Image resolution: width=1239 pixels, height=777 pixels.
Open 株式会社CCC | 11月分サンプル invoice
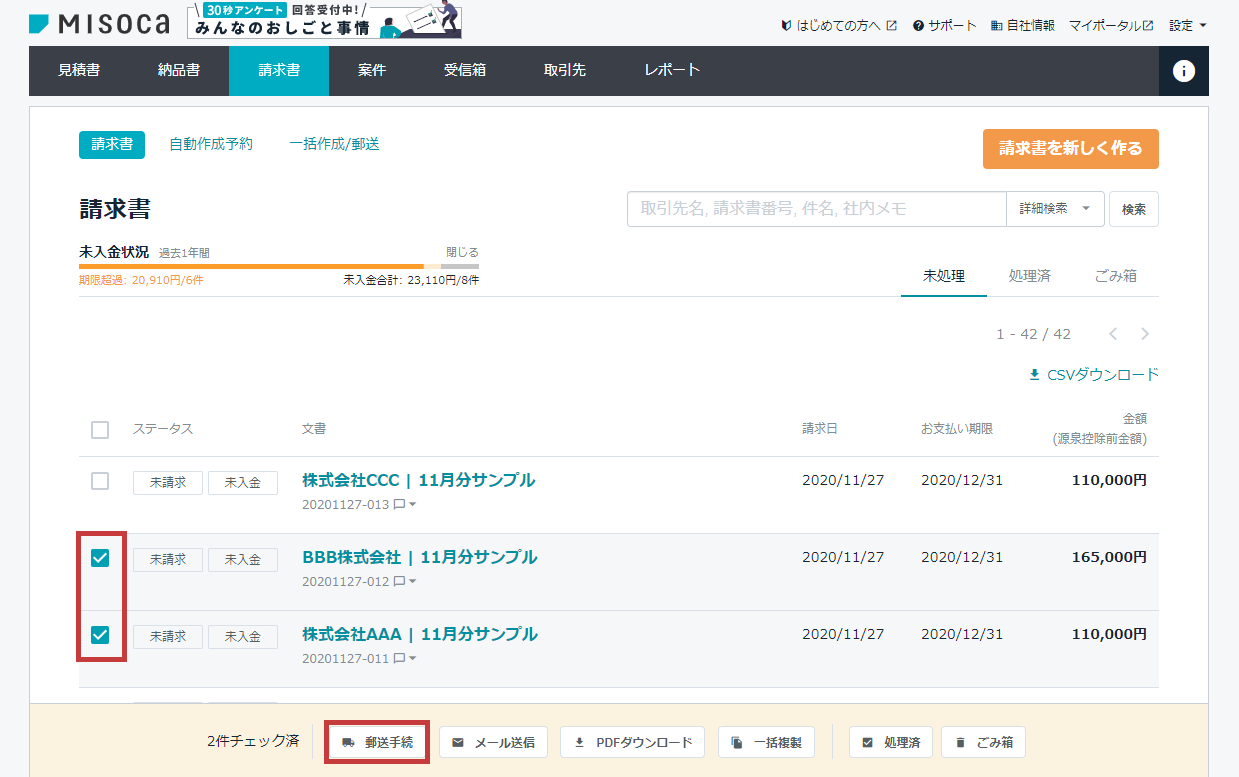coord(419,480)
